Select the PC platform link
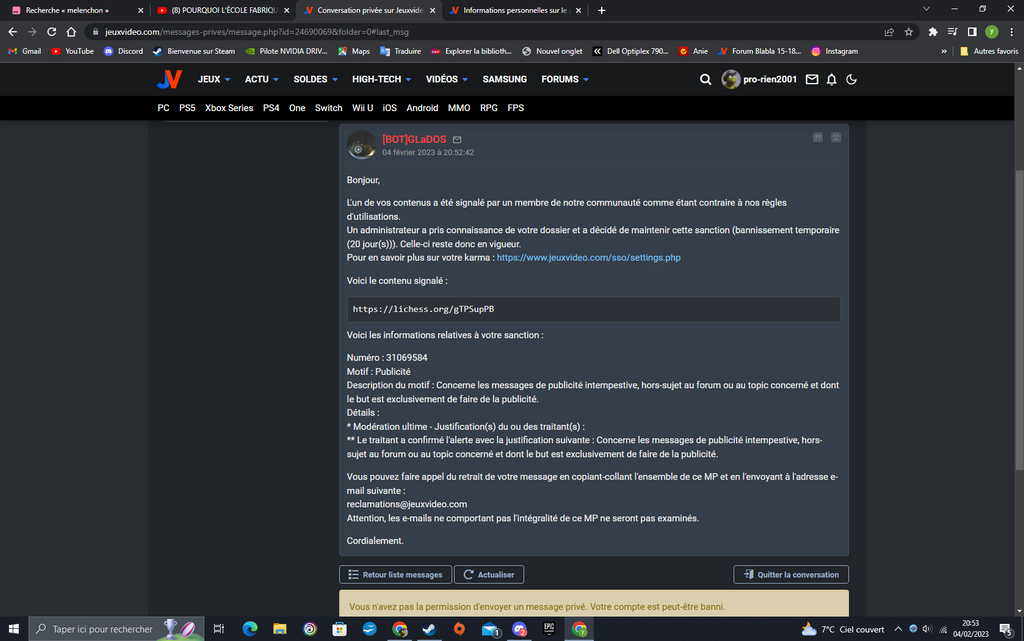This screenshot has height=641, width=1024. [x=163, y=108]
